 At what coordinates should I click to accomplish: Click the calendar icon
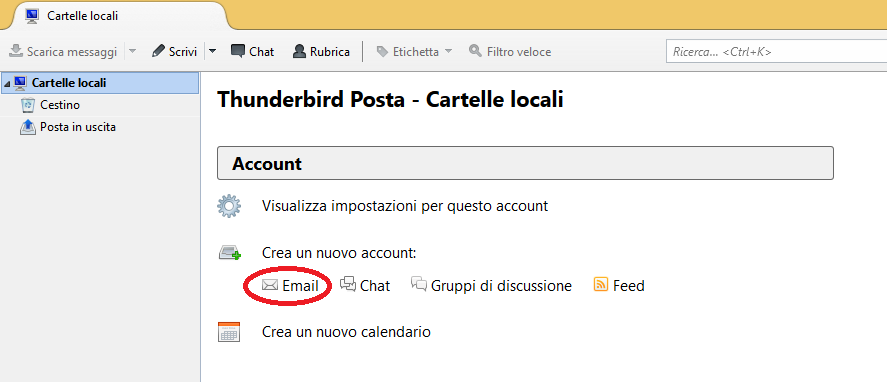click(229, 332)
